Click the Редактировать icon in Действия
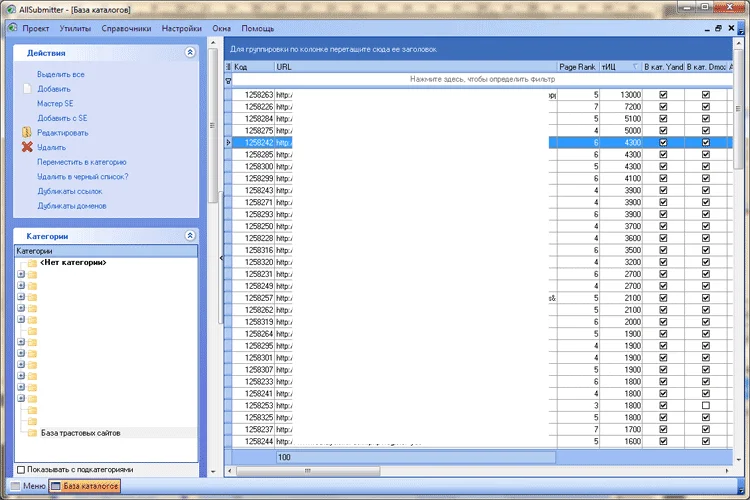 (x=27, y=132)
